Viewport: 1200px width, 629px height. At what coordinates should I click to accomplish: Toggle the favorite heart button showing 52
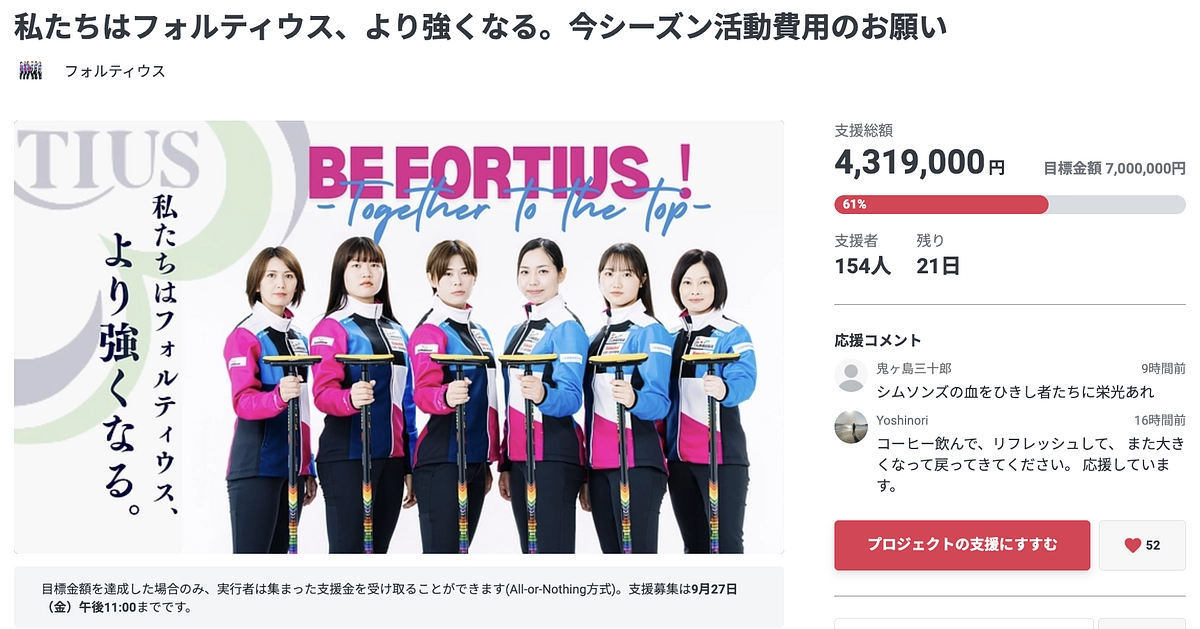1142,546
